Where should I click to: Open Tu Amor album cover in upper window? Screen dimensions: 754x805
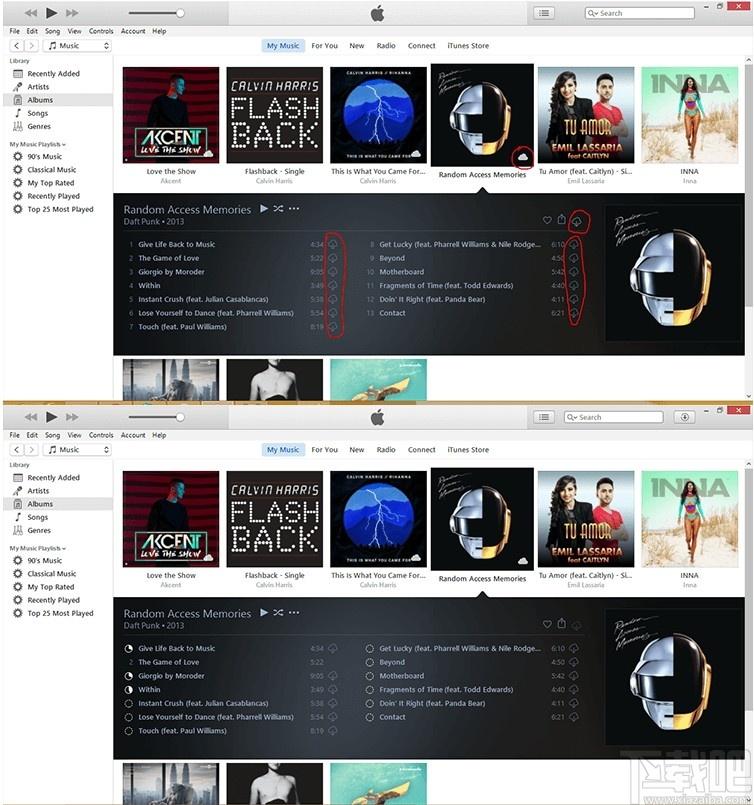tap(586, 115)
